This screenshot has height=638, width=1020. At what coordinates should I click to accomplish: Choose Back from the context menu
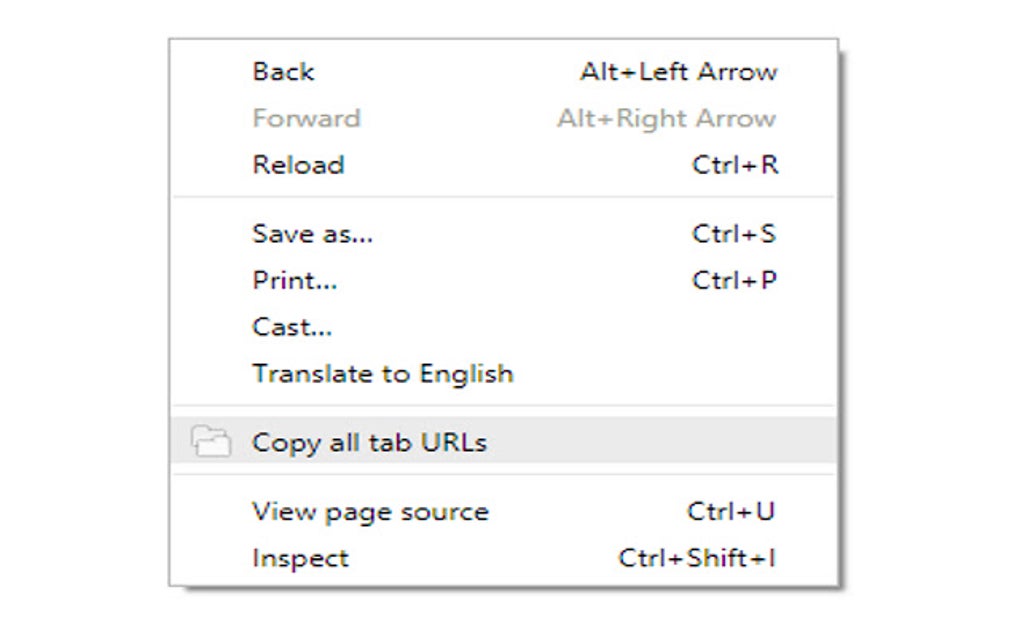tap(283, 72)
